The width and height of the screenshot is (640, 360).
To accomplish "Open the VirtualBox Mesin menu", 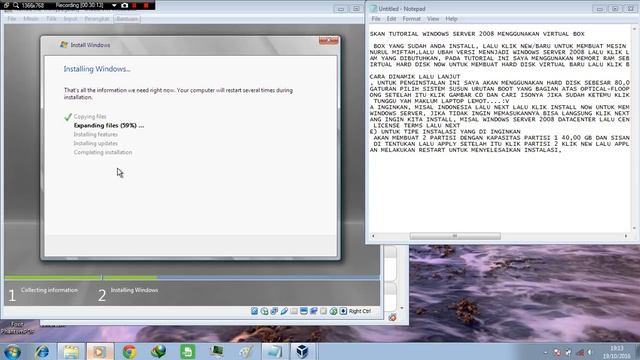I will [x=31, y=19].
